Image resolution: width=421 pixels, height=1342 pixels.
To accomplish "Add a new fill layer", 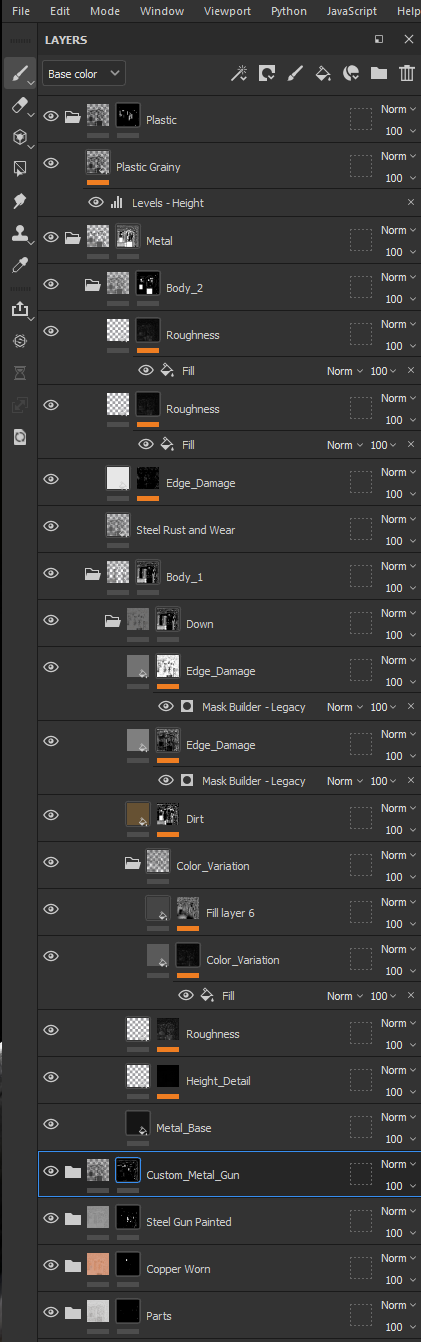I will click(x=322, y=73).
